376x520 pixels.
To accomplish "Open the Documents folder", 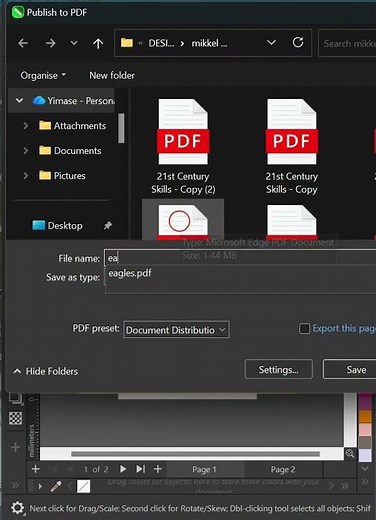I will pos(70,151).
